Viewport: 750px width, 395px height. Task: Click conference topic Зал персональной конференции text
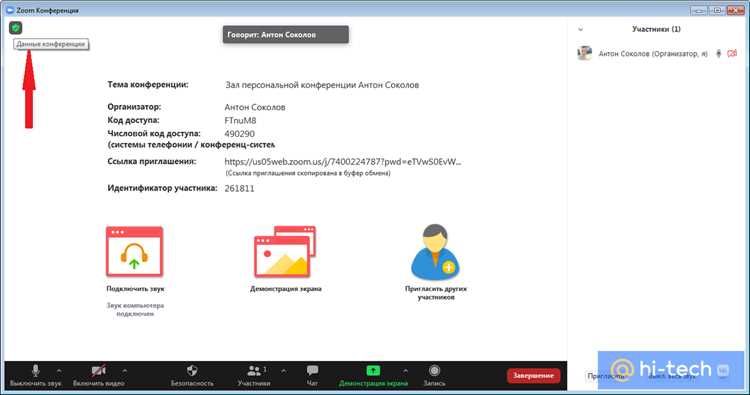click(x=322, y=85)
